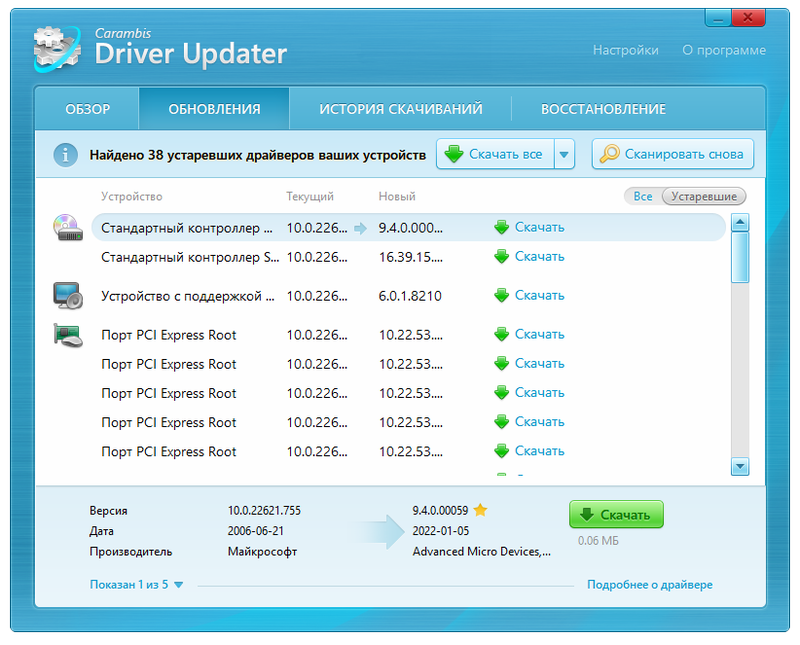This screenshot has width=800, height=645.
Task: Click the scrollbar up arrow
Action: point(740,222)
